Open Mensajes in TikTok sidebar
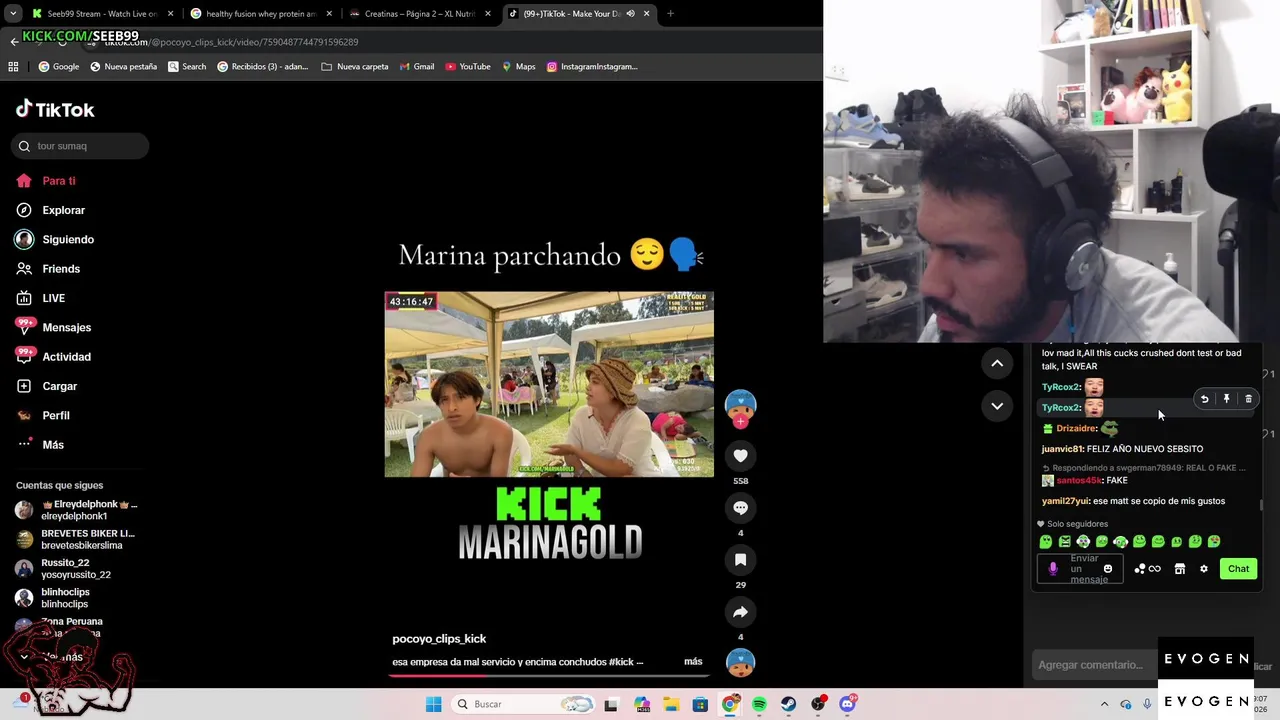Viewport: 1280px width, 720px height. pyautogui.click(x=53, y=327)
